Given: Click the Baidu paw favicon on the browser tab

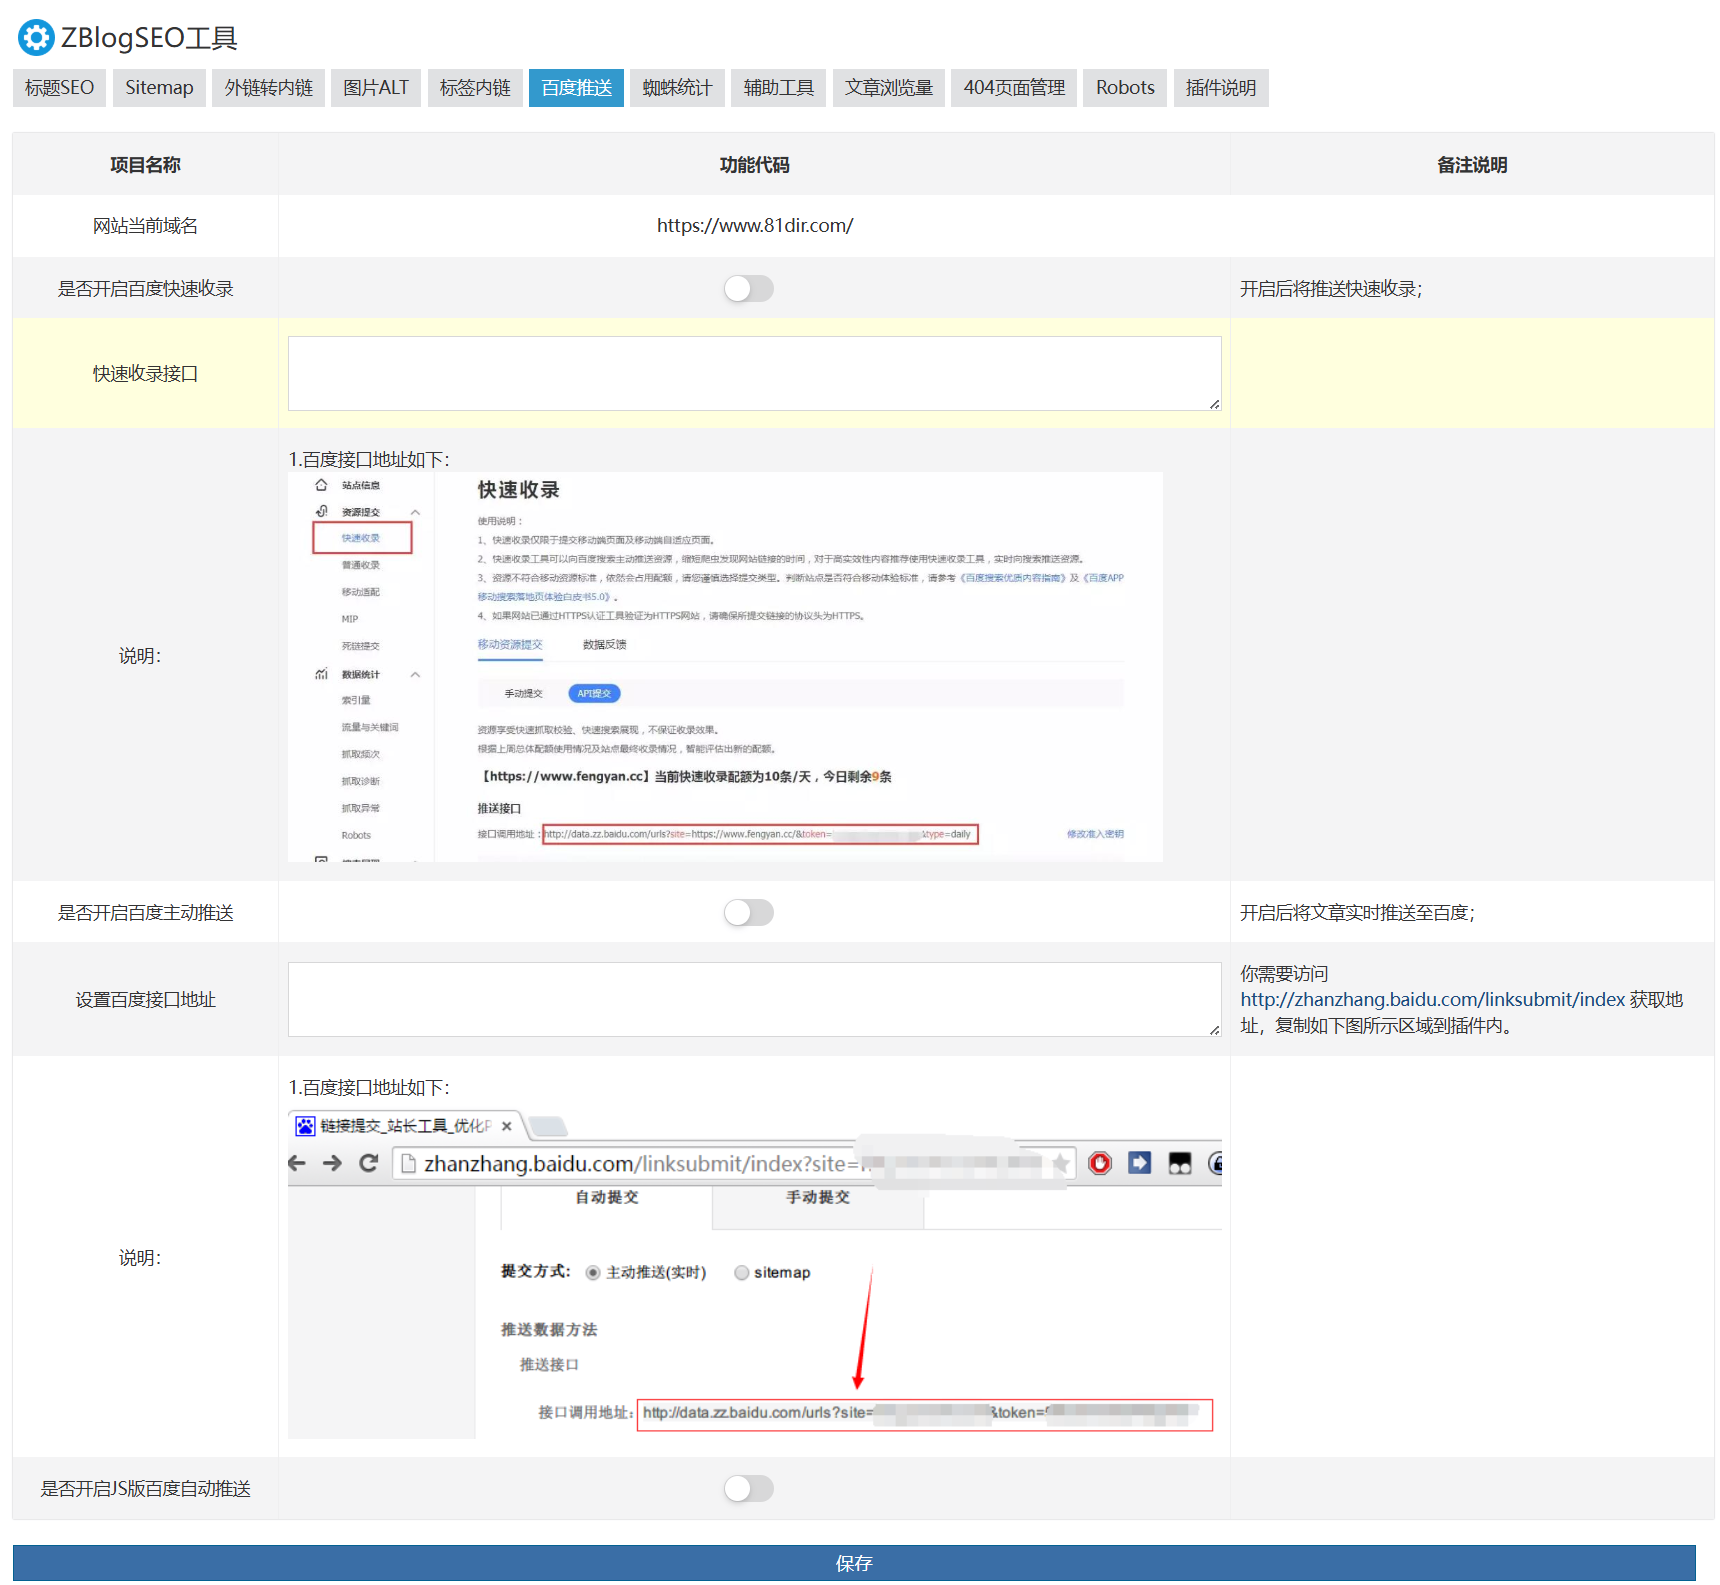Looking at the screenshot, I should 305,1126.
